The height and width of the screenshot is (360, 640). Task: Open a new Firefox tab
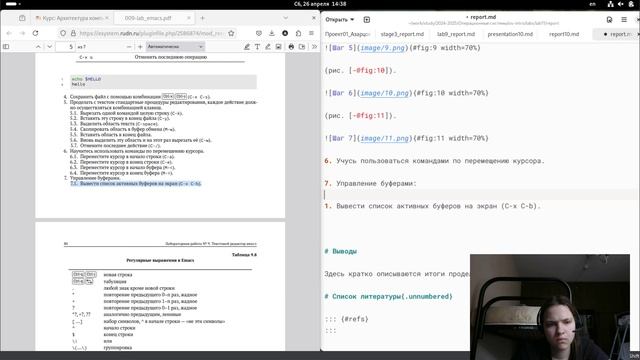pos(202,18)
